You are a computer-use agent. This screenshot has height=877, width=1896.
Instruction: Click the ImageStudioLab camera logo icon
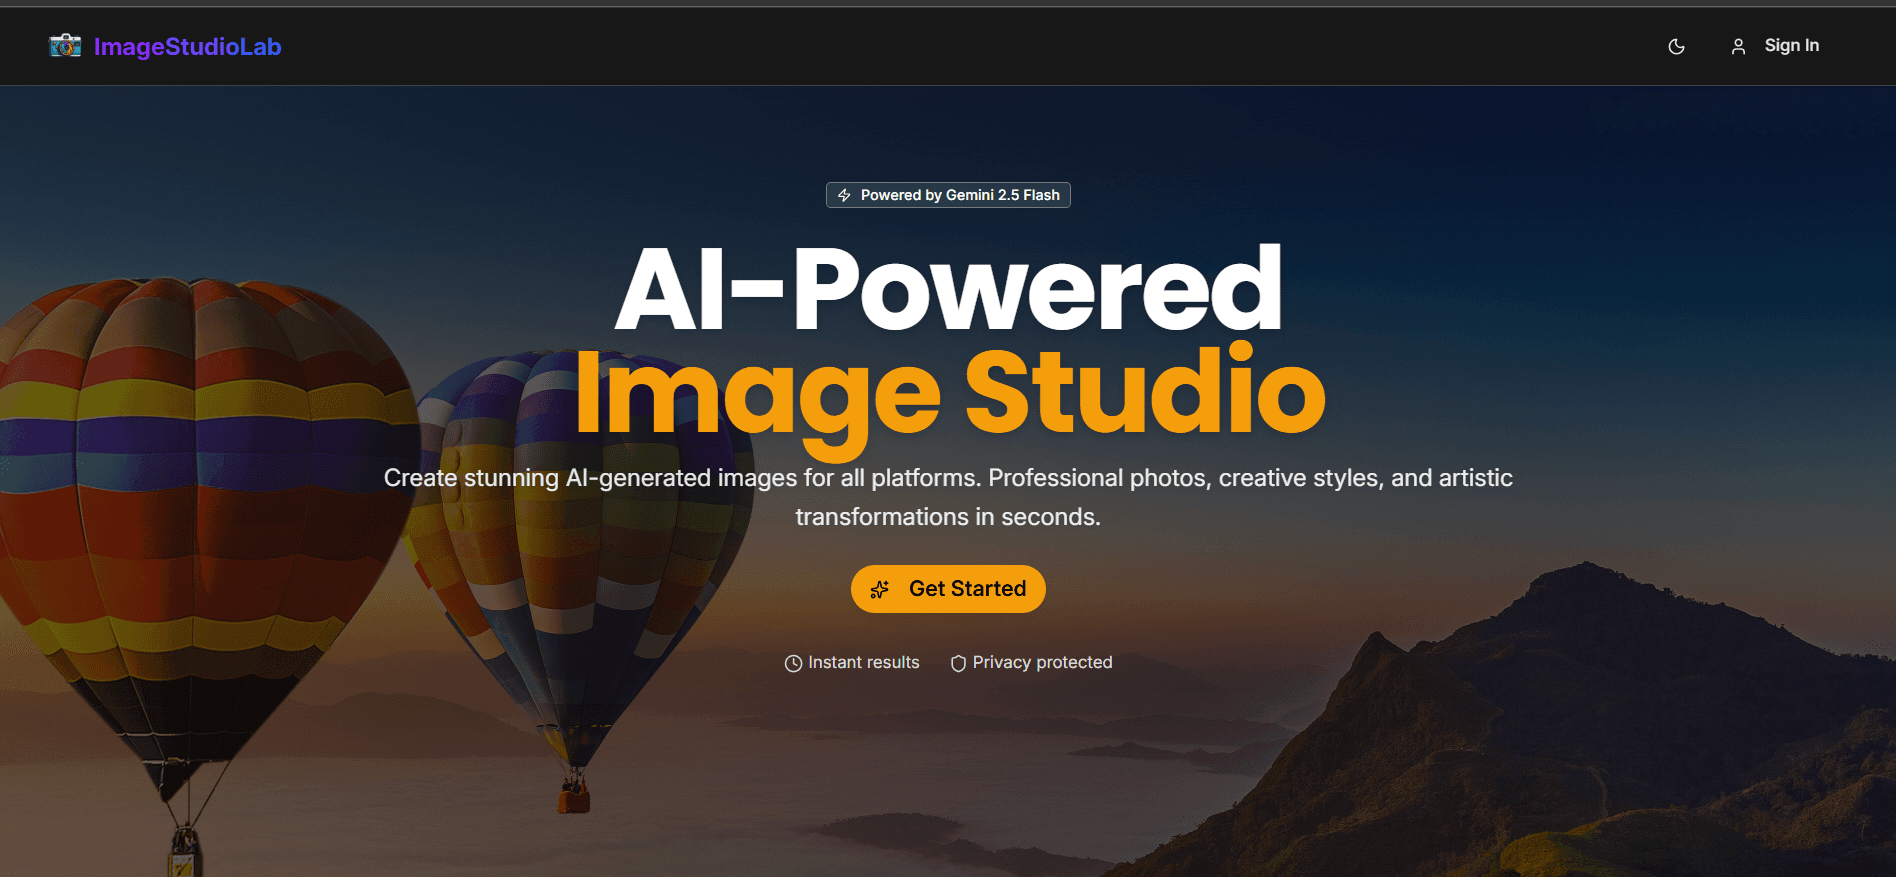point(66,46)
